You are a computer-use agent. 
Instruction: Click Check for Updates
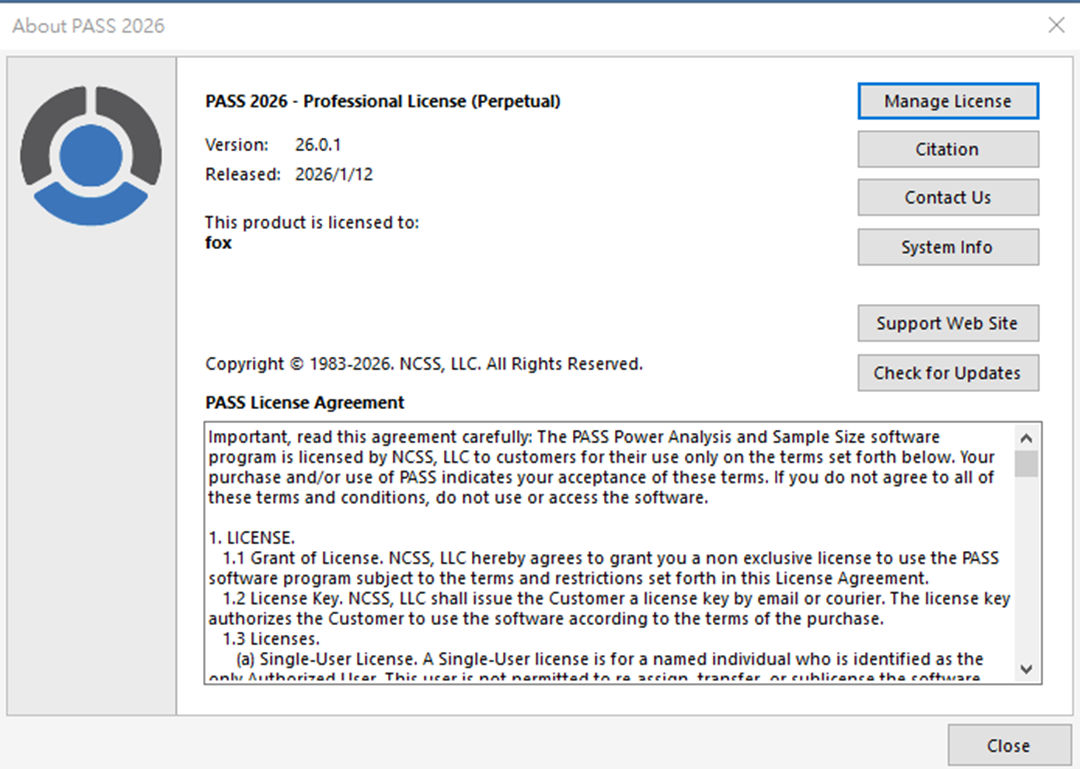tap(948, 373)
